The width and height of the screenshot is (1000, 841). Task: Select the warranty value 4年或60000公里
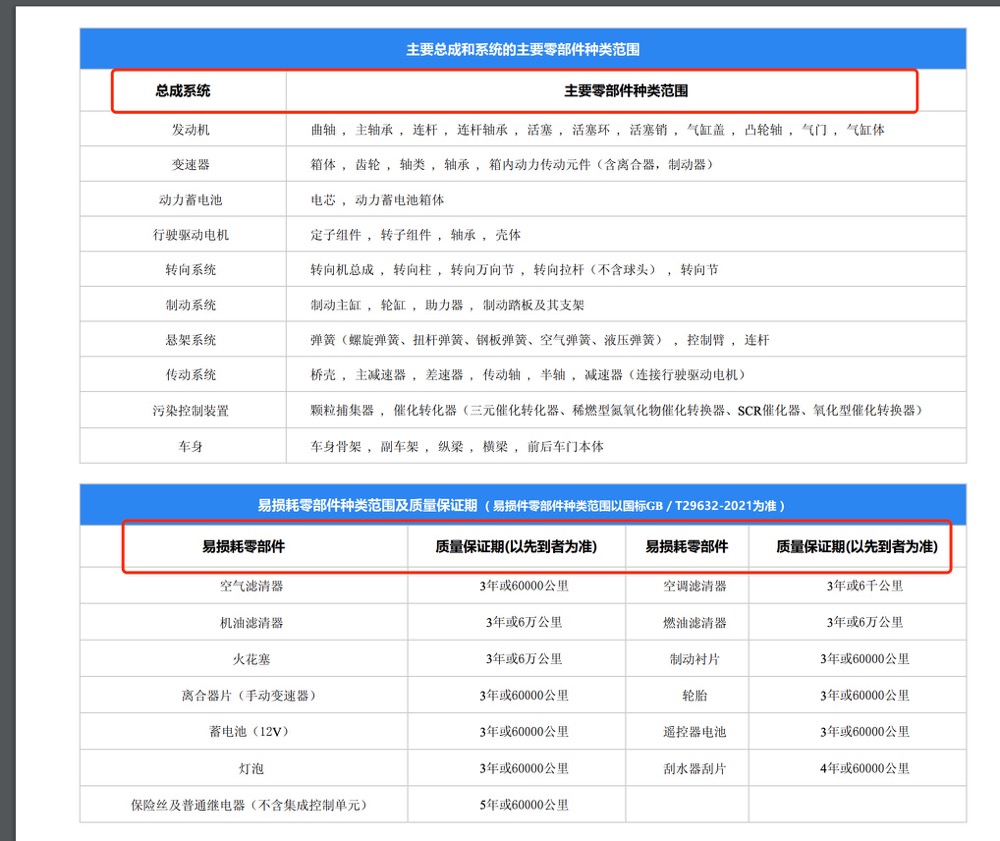pos(865,769)
